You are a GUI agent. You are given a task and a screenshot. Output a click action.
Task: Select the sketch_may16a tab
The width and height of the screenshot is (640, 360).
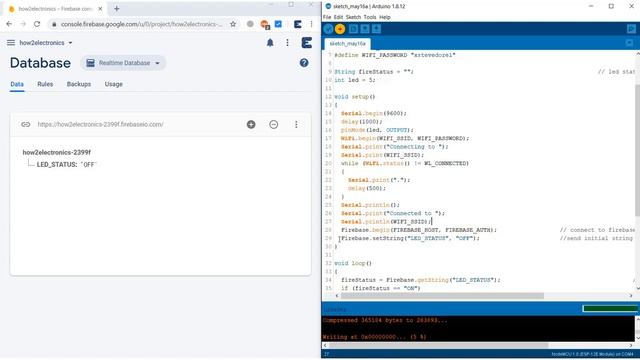(x=347, y=44)
